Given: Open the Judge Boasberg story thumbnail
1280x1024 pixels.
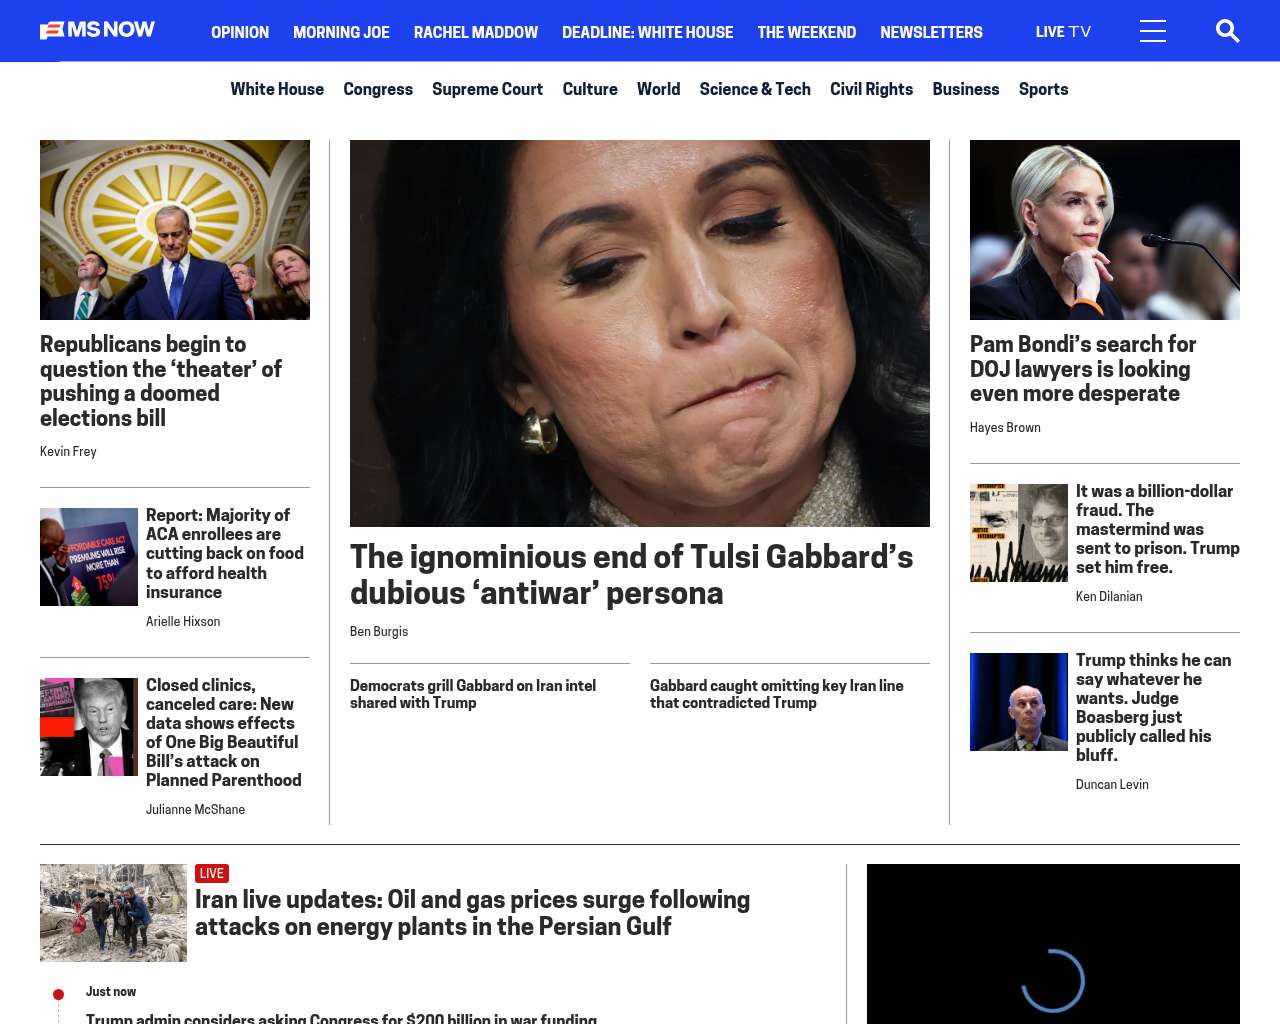Looking at the screenshot, I should [x=1019, y=702].
